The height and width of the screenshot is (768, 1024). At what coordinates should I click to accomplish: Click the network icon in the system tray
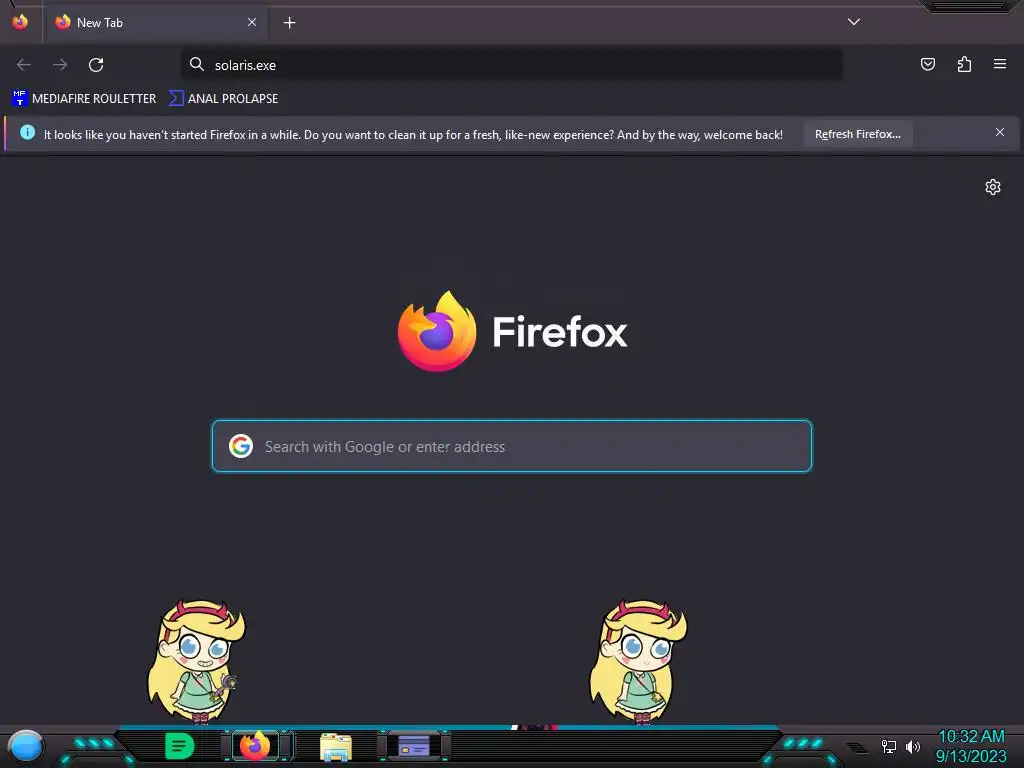(x=889, y=746)
